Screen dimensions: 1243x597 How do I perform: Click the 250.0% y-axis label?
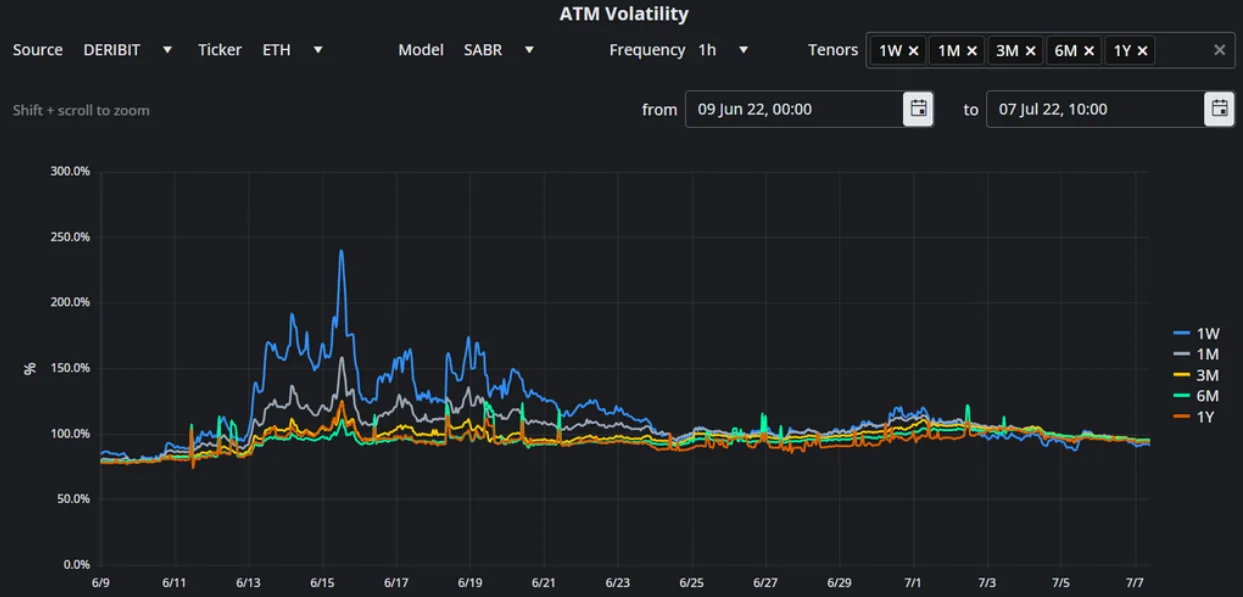pyautogui.click(x=70, y=237)
